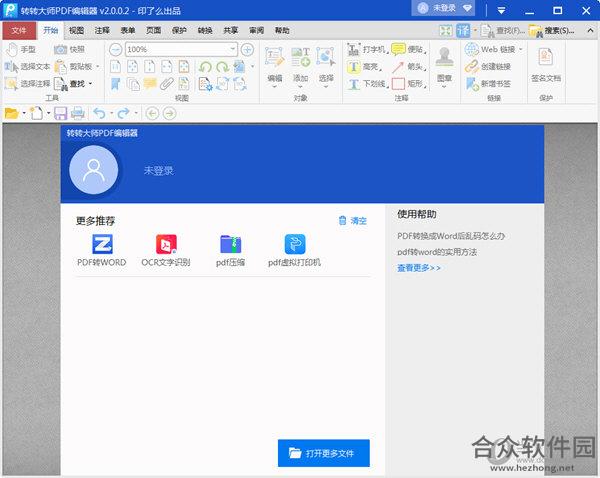The image size is (600, 478).
Task: Open the File (文件) menu
Action: tap(19, 30)
